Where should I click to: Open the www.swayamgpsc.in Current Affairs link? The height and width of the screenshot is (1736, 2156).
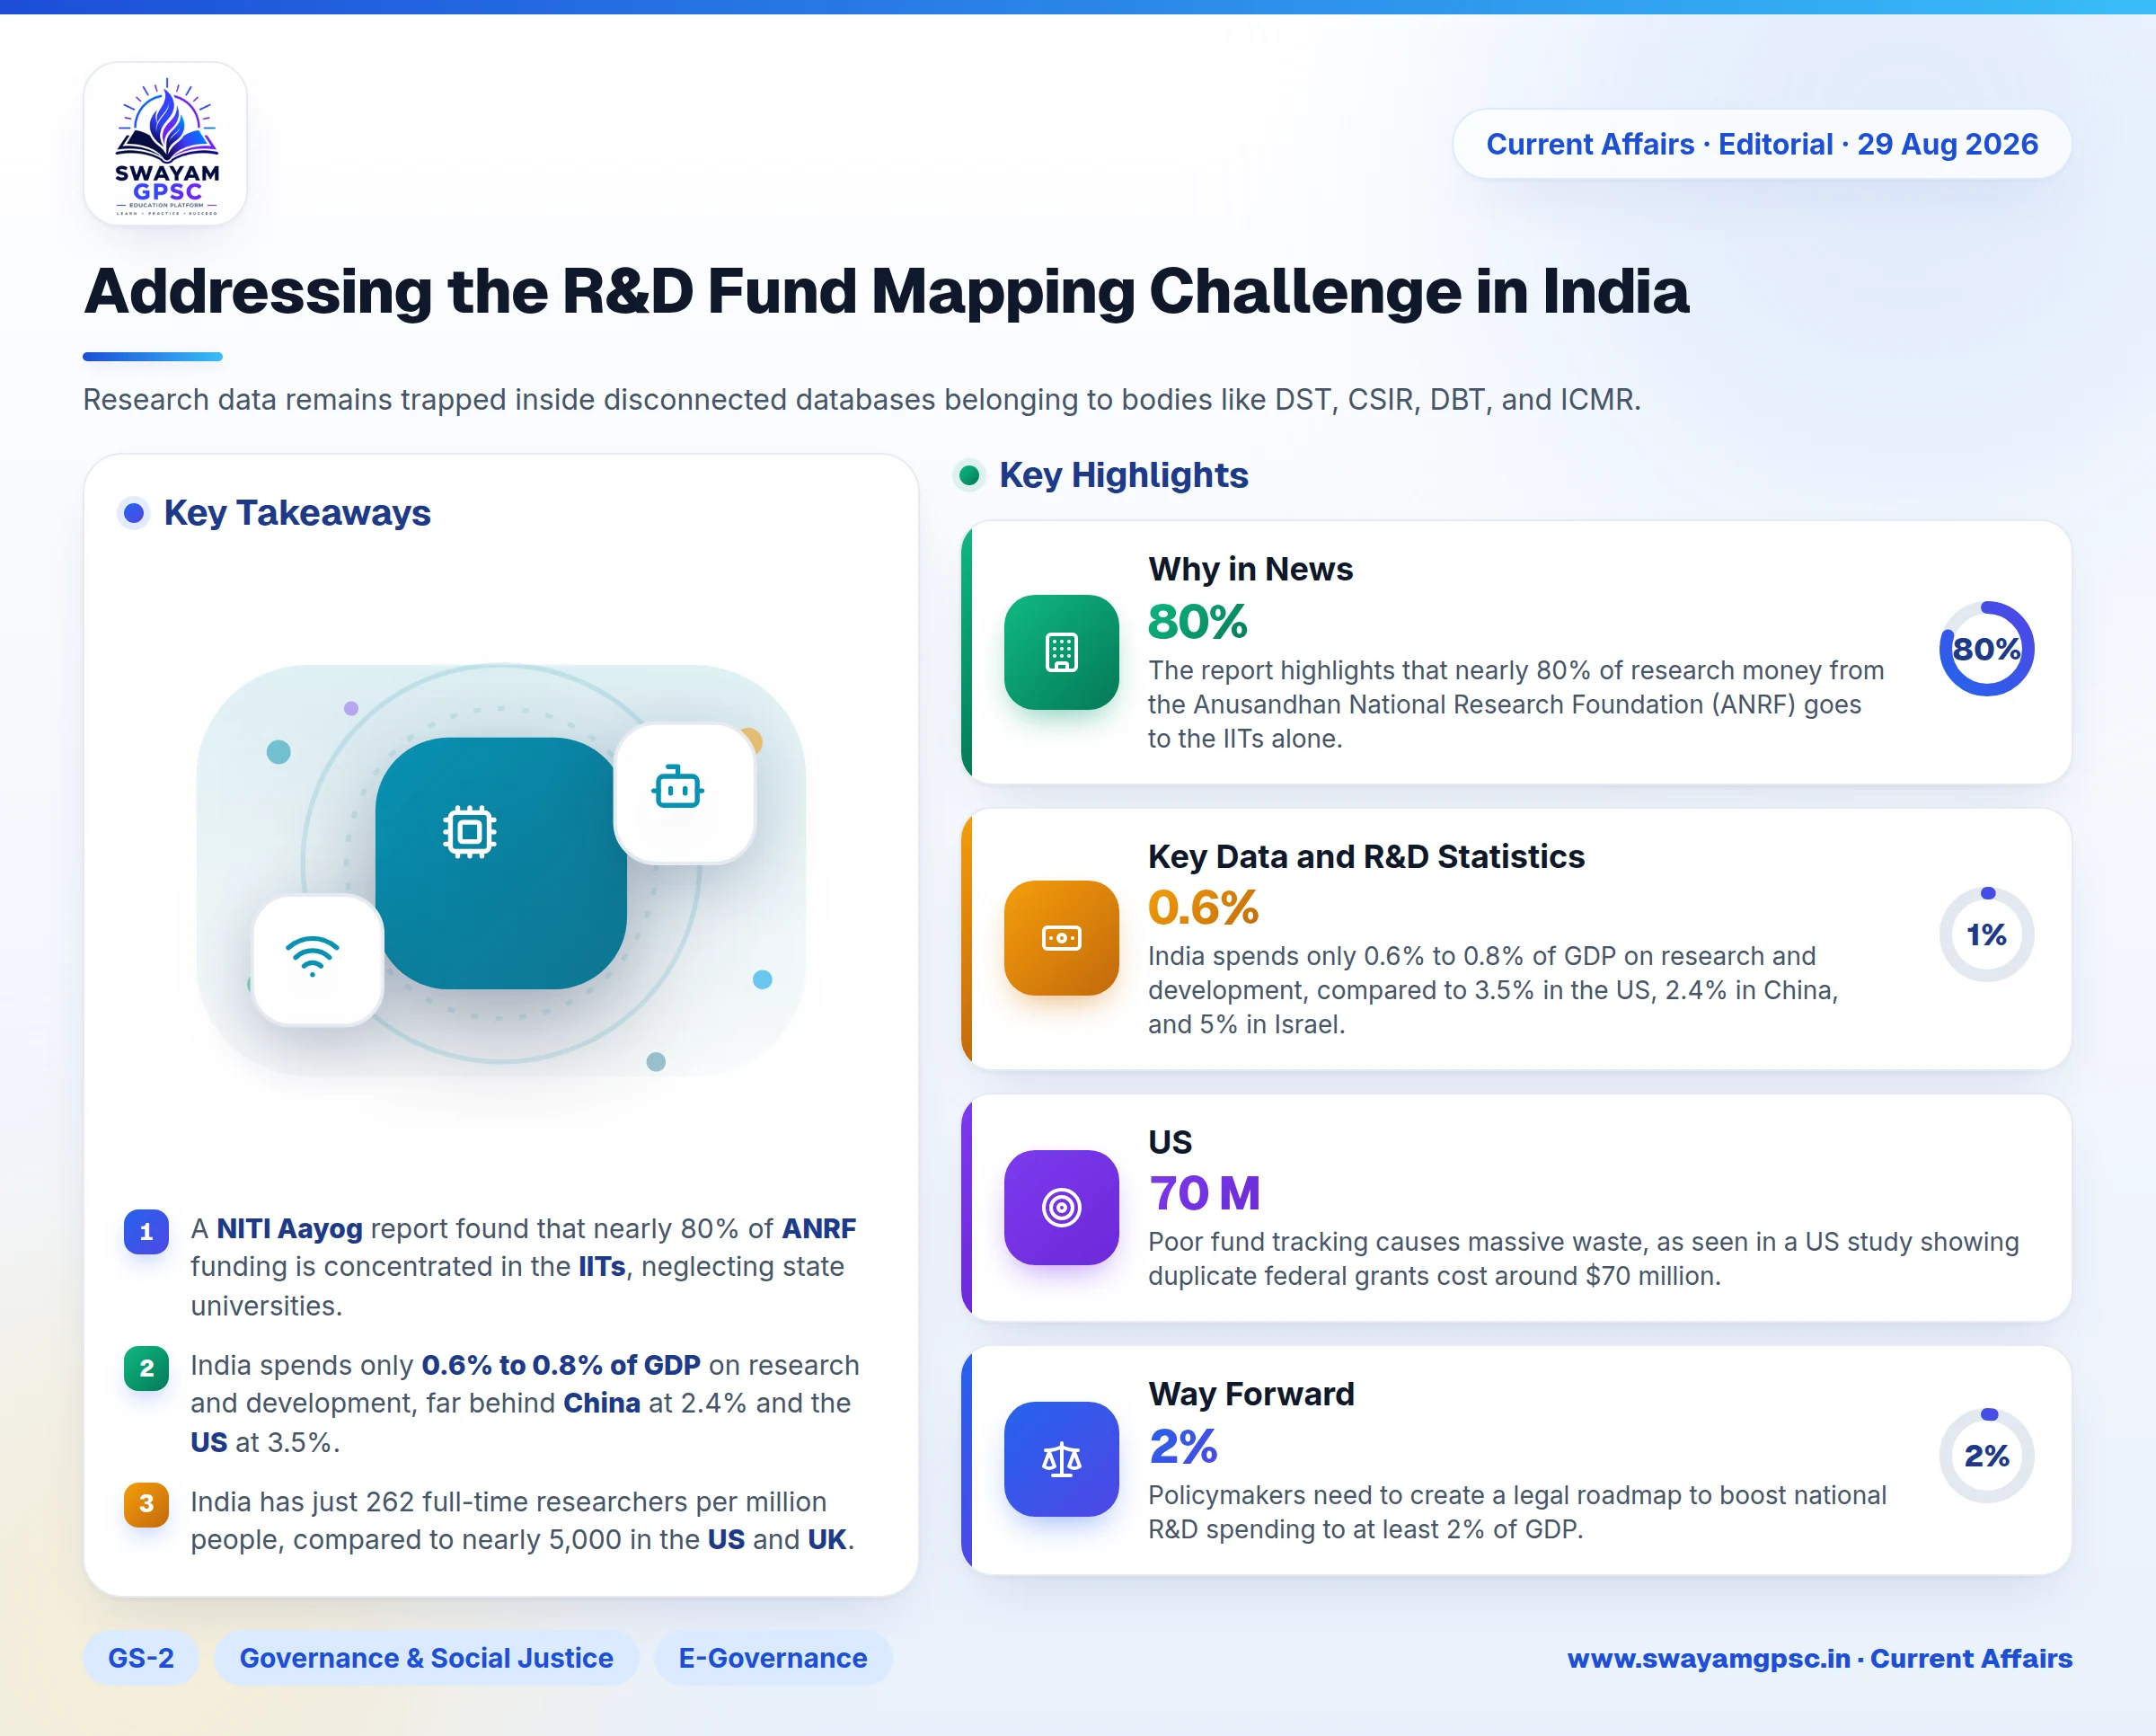(x=1819, y=1658)
